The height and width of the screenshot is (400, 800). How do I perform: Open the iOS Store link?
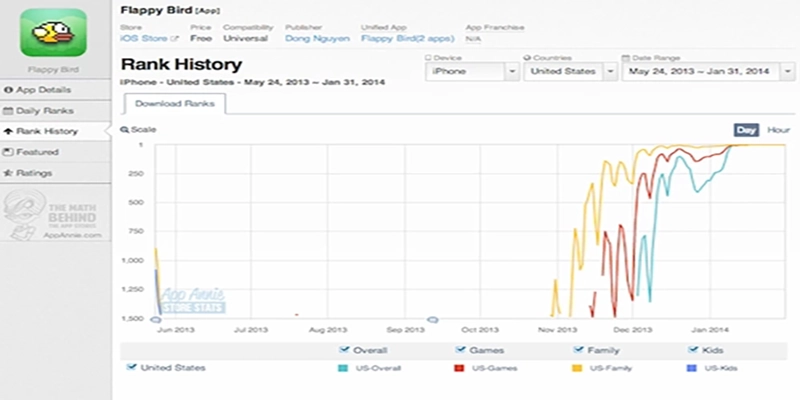click(x=143, y=39)
